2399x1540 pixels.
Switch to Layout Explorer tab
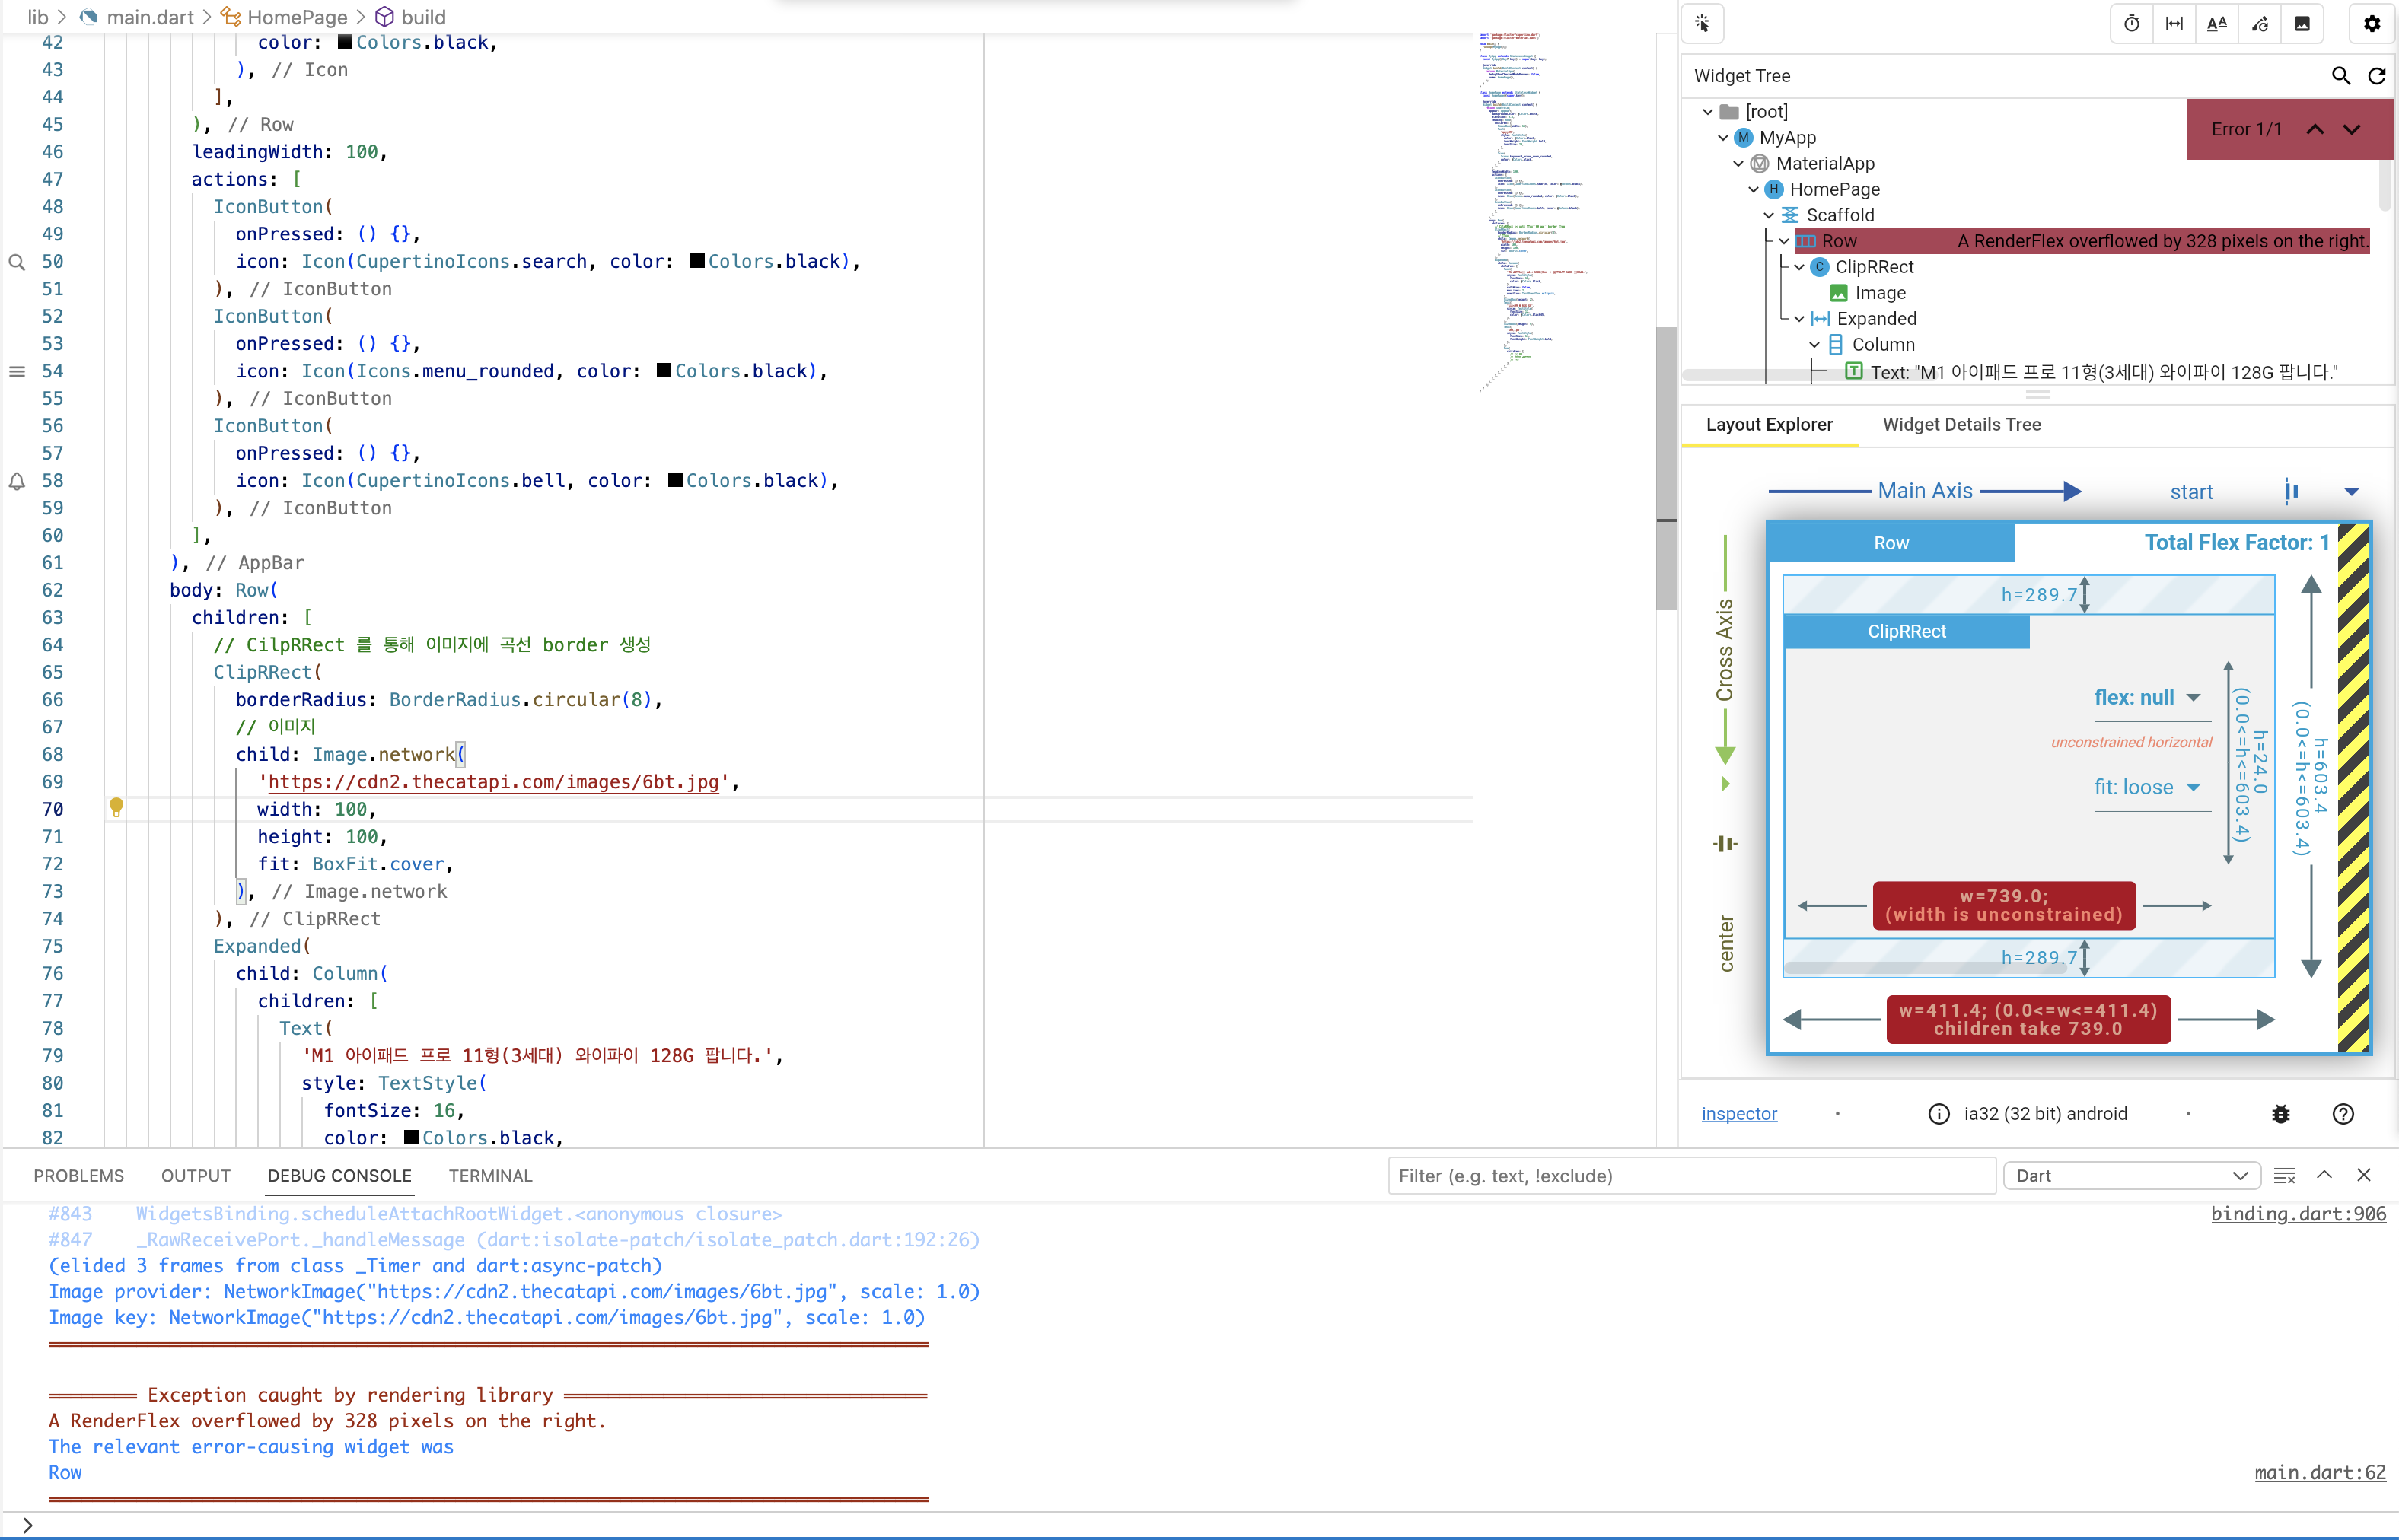1769,425
